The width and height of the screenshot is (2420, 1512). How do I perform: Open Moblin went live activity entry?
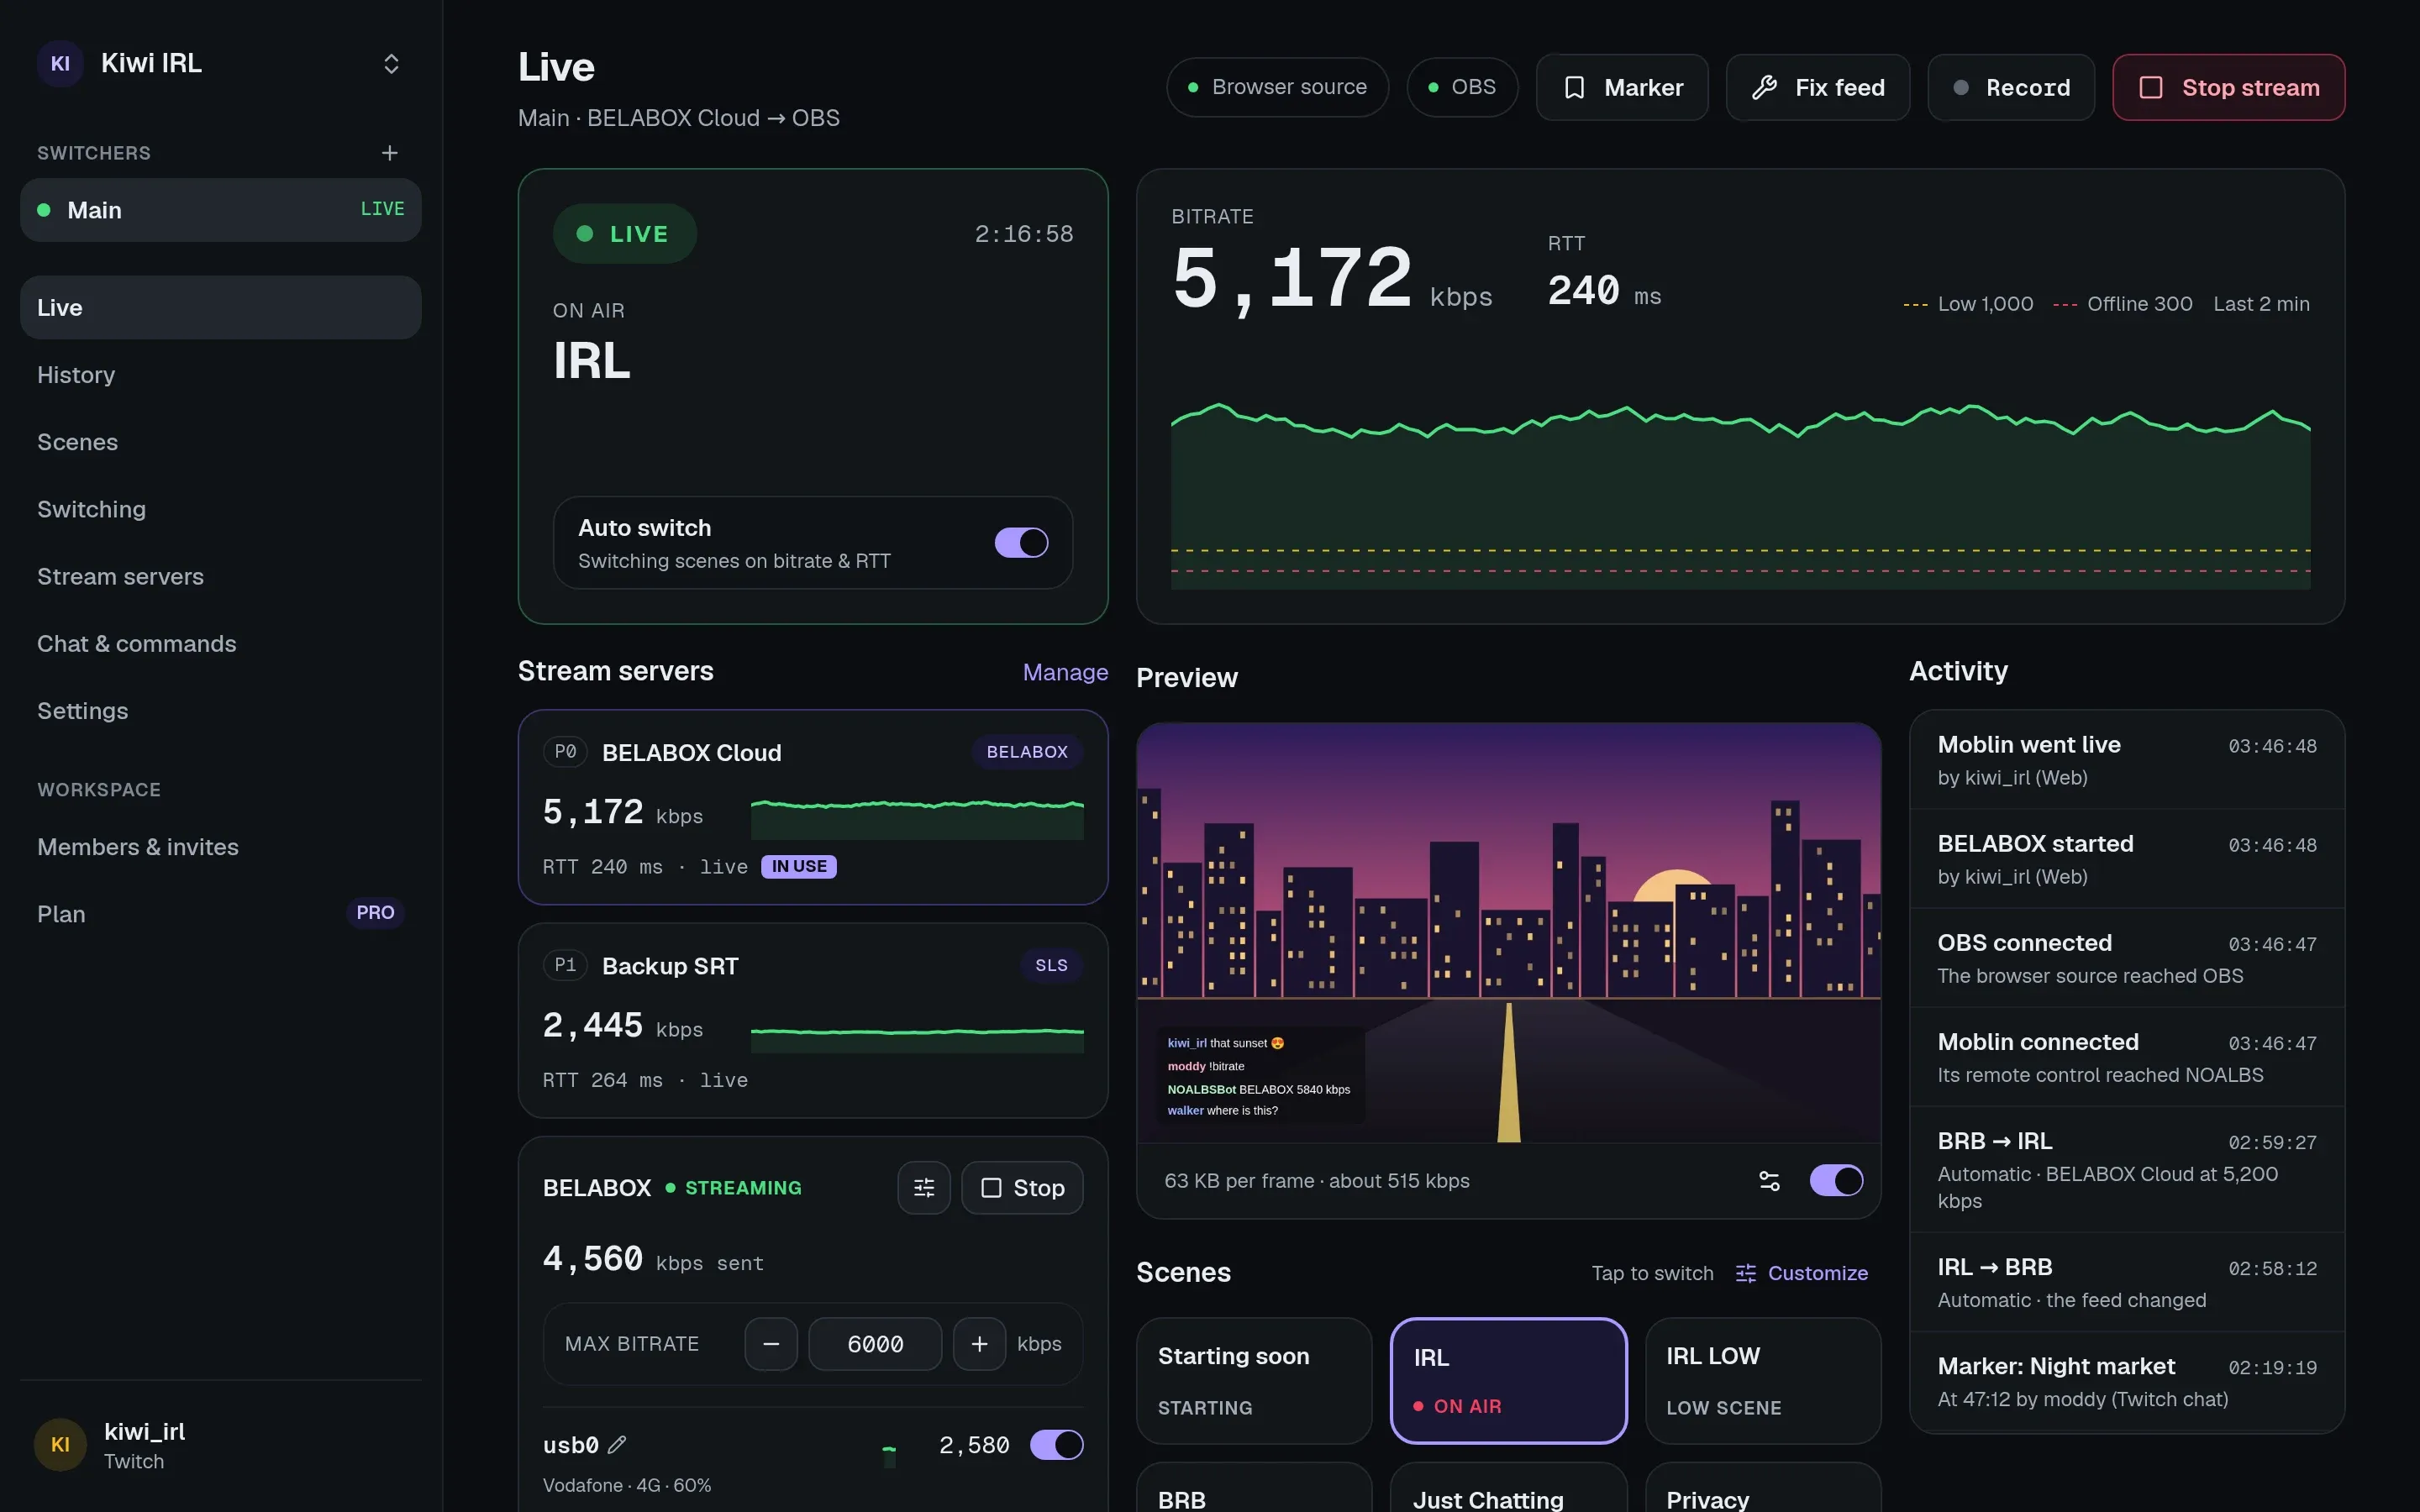(x=2127, y=760)
